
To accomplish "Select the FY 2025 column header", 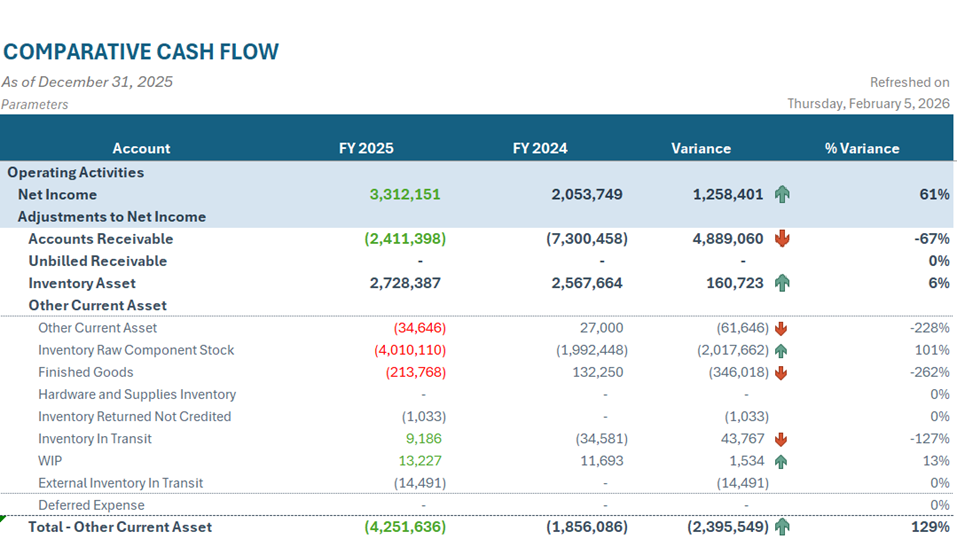I will 366,148.
